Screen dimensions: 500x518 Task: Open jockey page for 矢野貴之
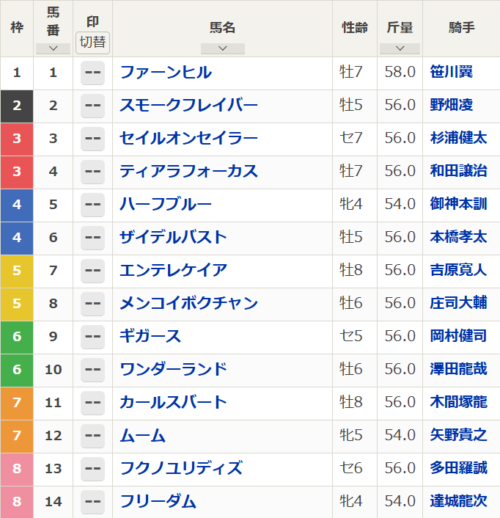point(459,435)
